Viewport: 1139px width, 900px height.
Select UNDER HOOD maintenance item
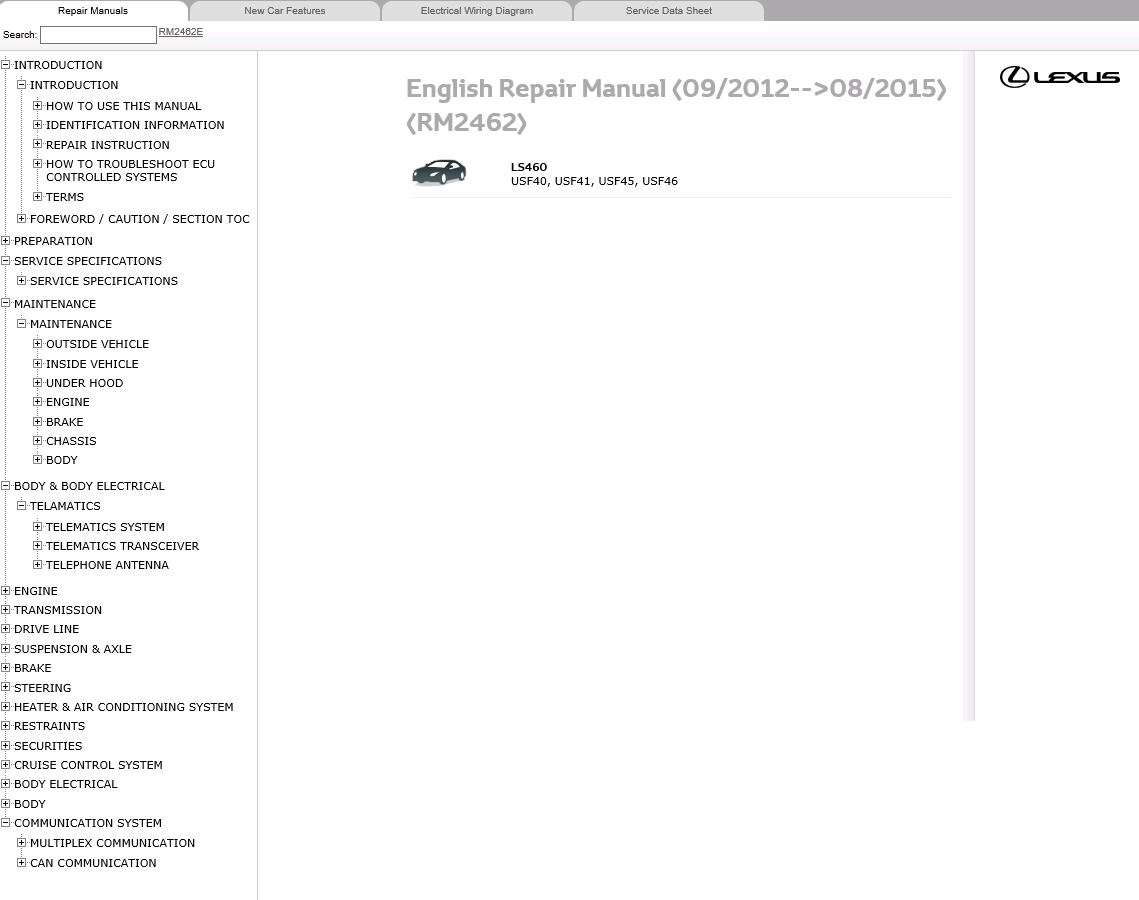(84, 383)
